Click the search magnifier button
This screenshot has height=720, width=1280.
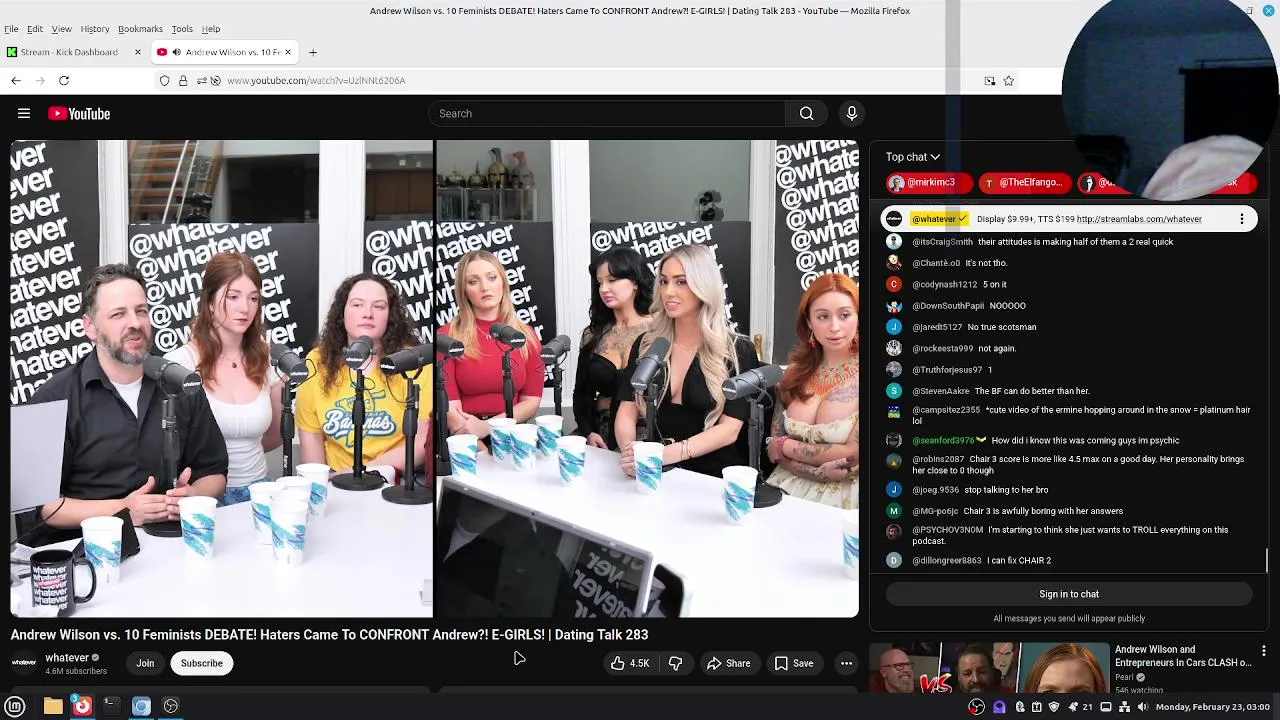pyautogui.click(x=806, y=114)
